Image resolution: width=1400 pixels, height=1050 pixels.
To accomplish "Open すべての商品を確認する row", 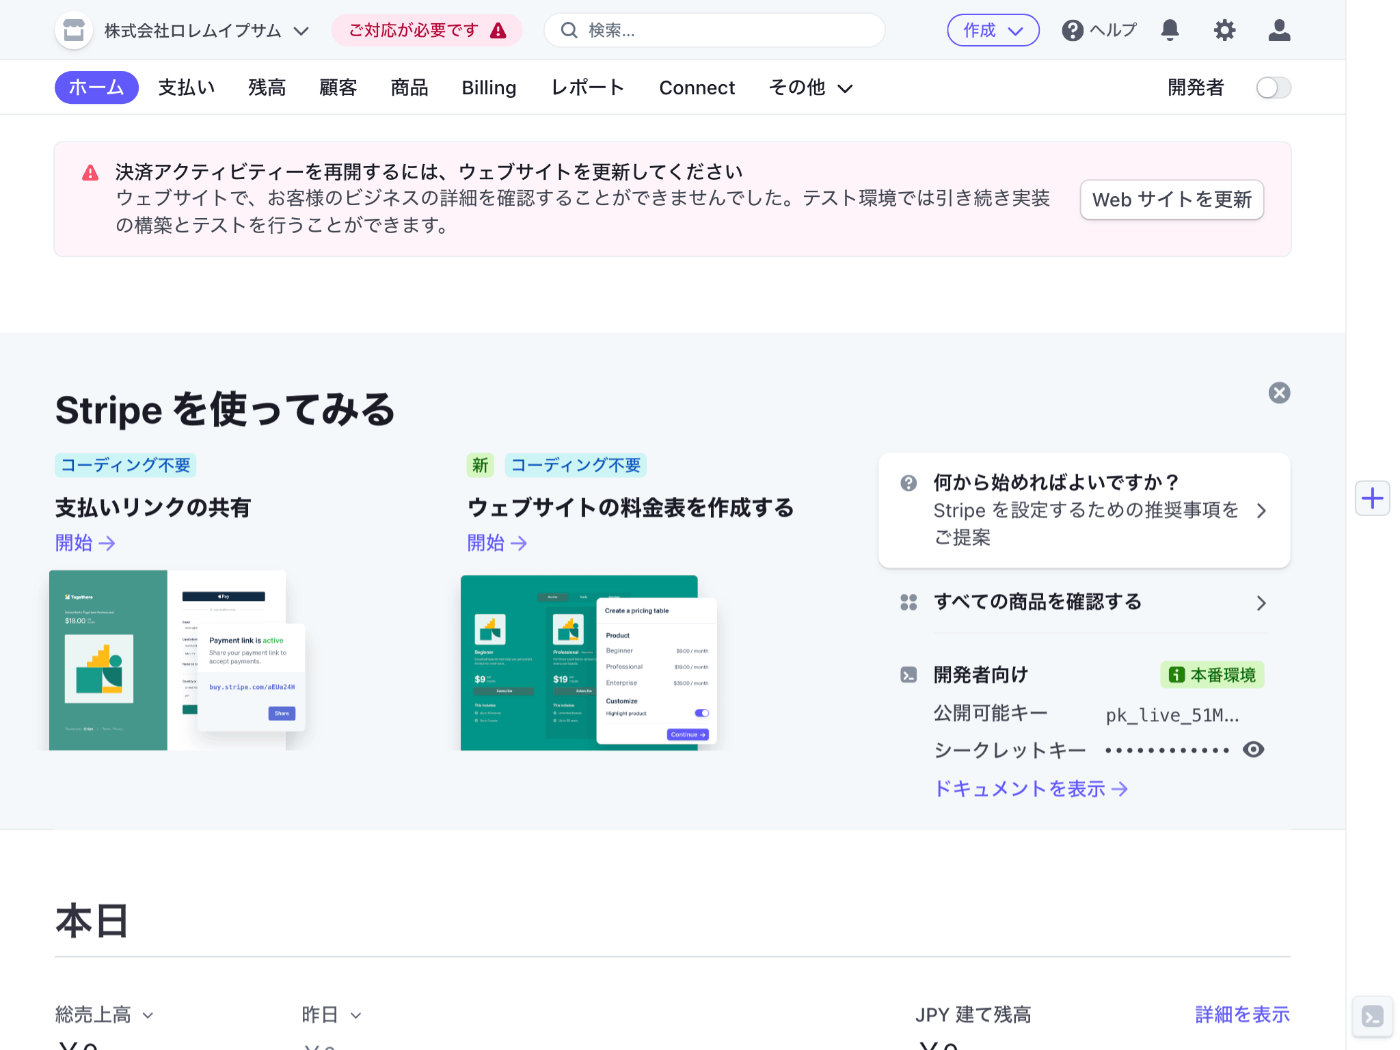I will [1084, 602].
